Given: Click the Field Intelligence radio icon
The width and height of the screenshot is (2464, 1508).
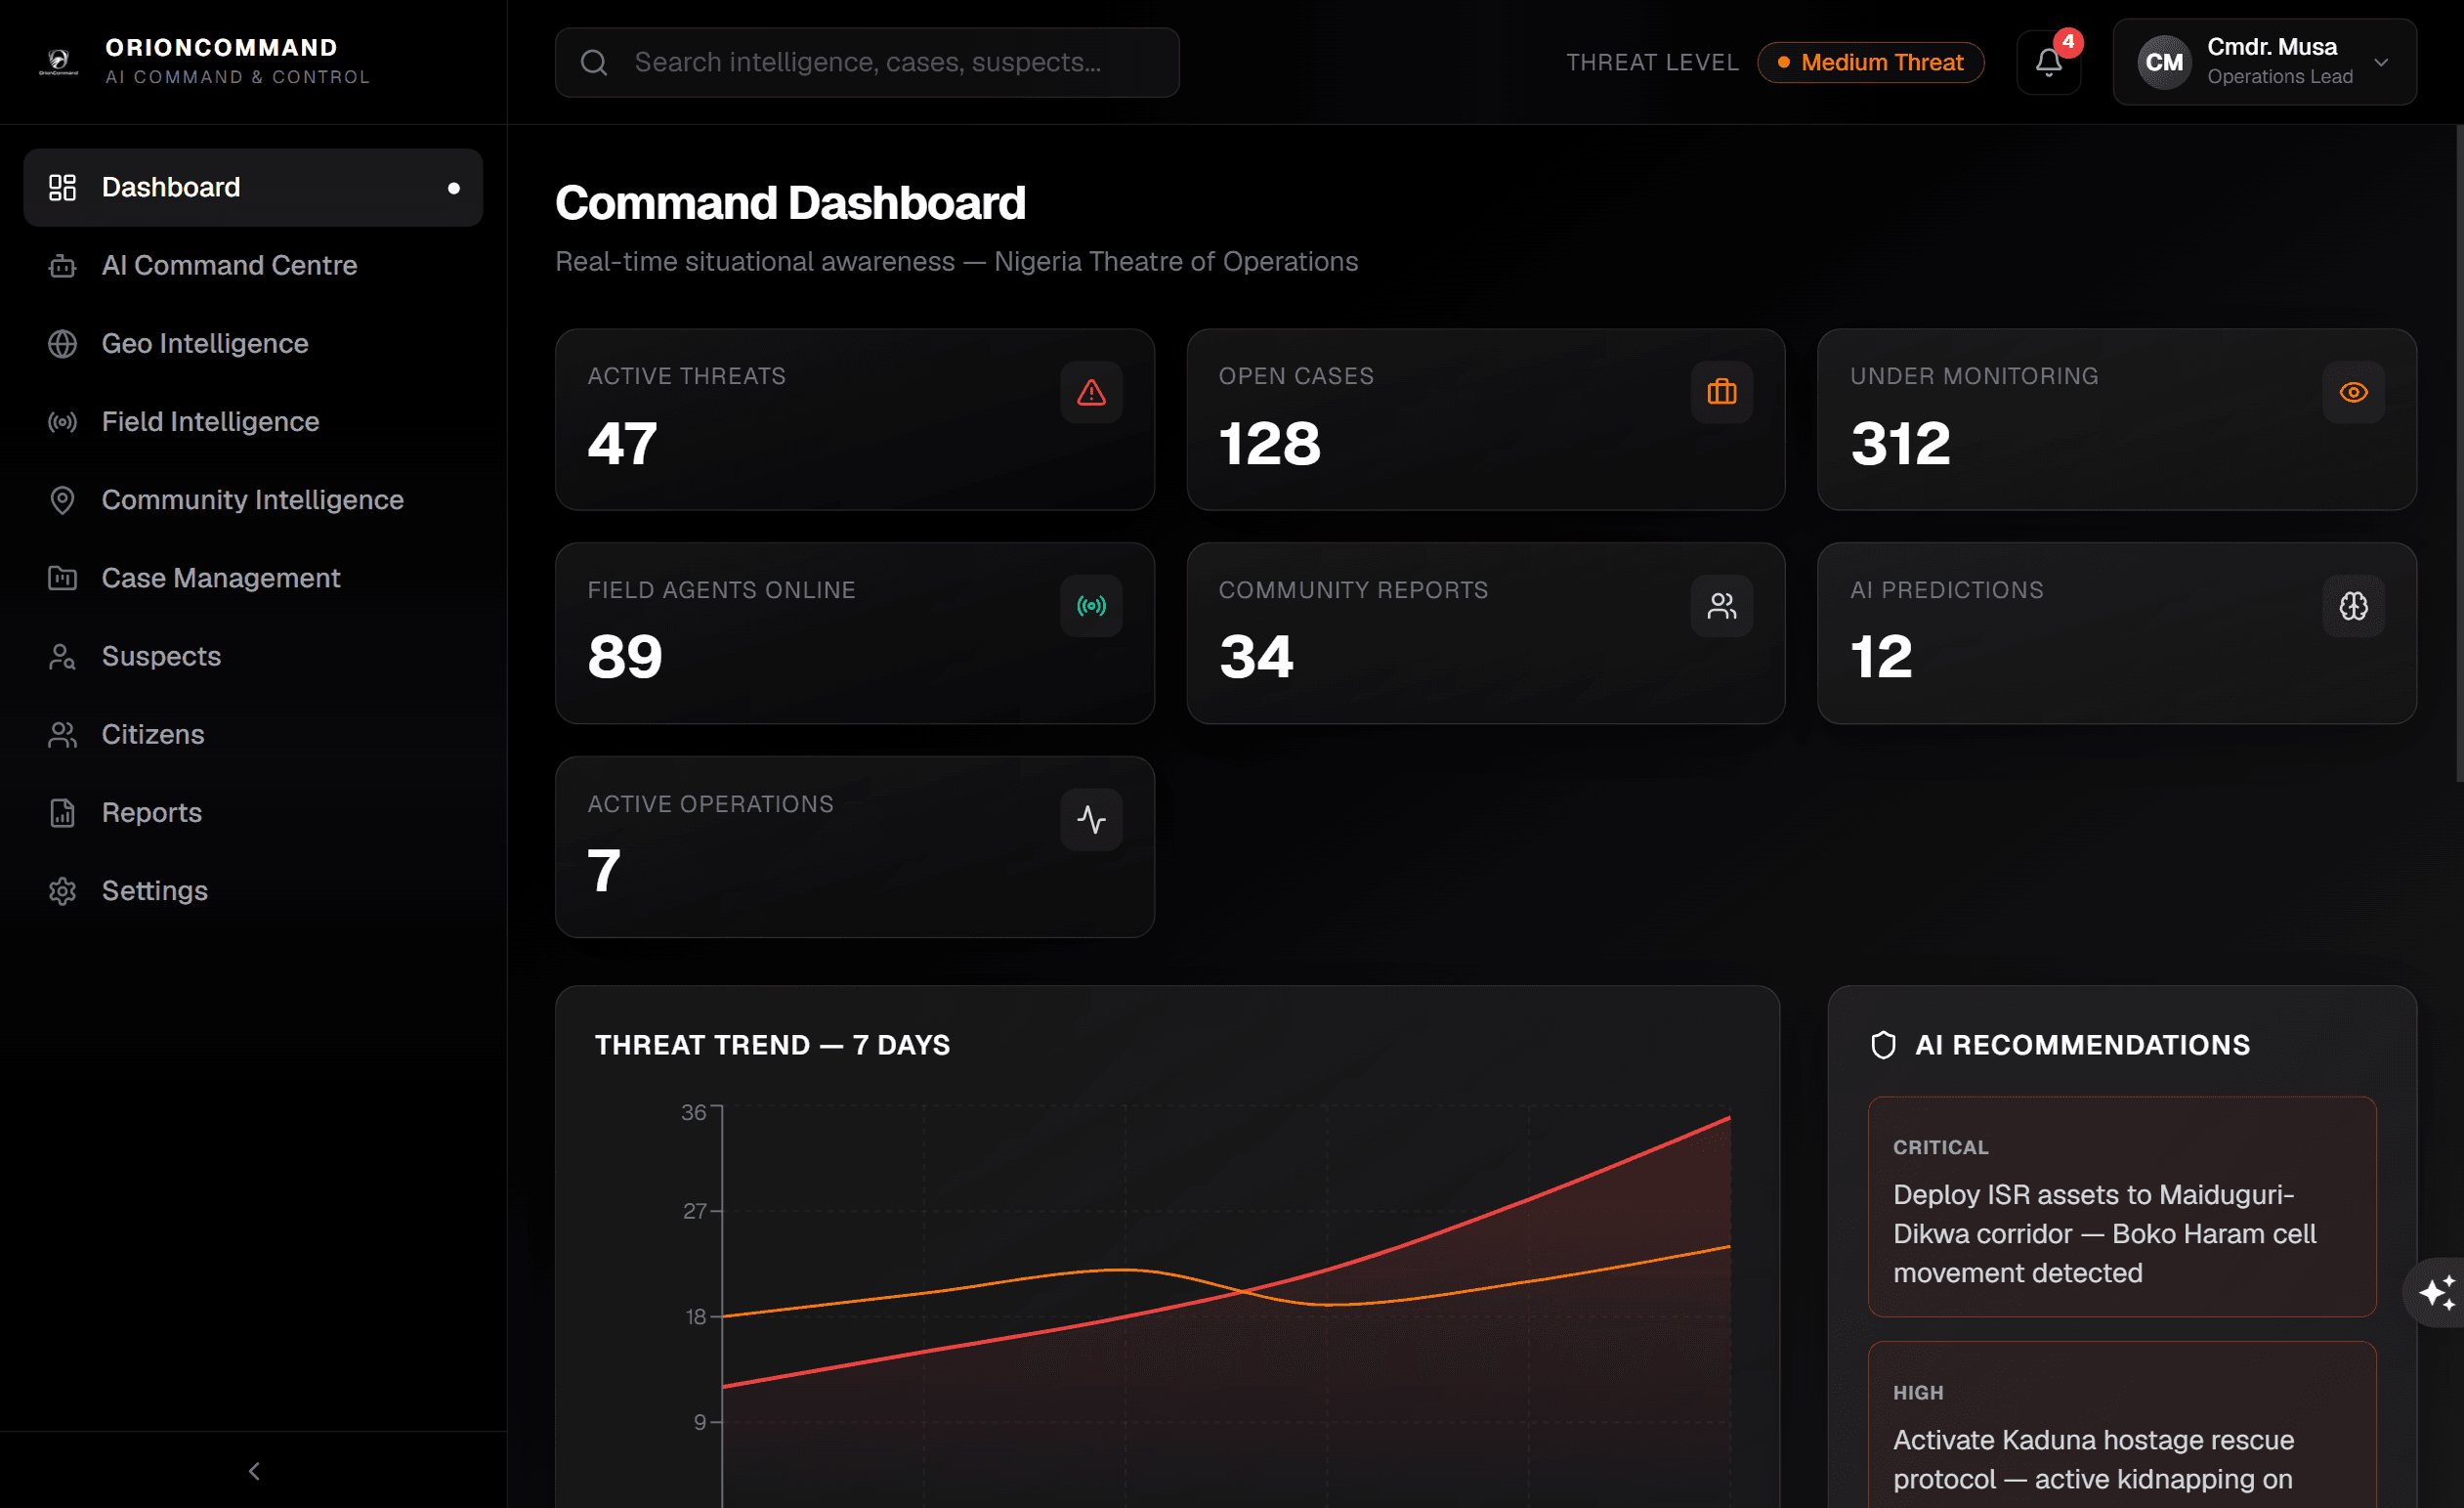Looking at the screenshot, I should tap(62, 421).
